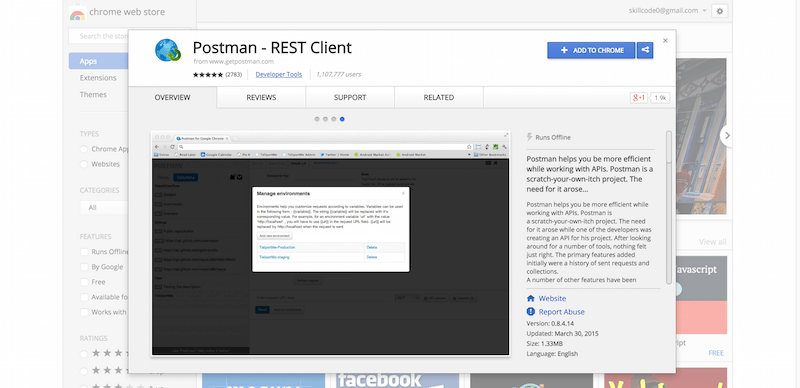This screenshot has width=800, height=388.
Task: Open the All categories dropdown
Action: pyautogui.click(x=104, y=208)
